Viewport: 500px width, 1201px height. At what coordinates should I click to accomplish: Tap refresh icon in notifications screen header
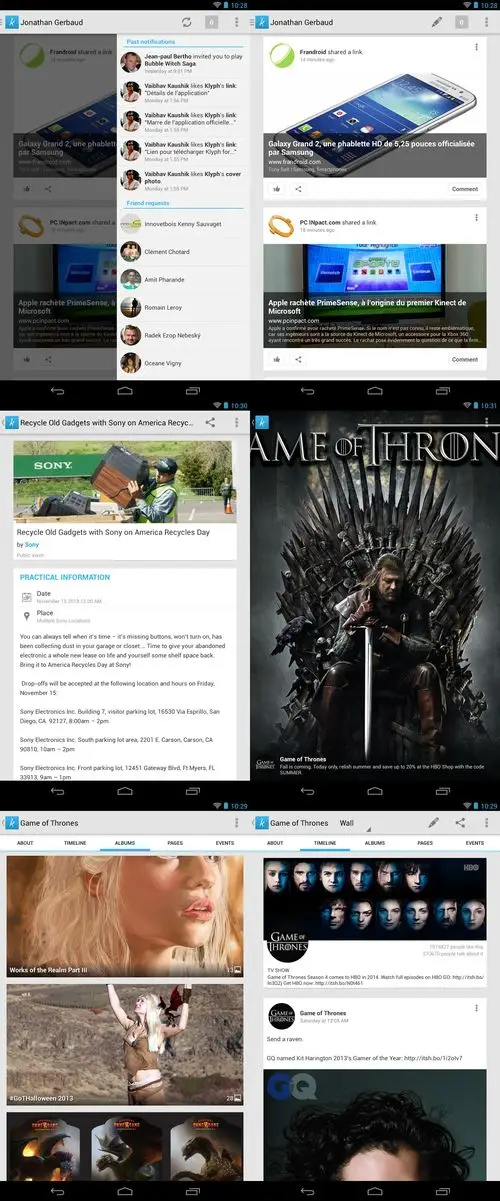click(186, 21)
